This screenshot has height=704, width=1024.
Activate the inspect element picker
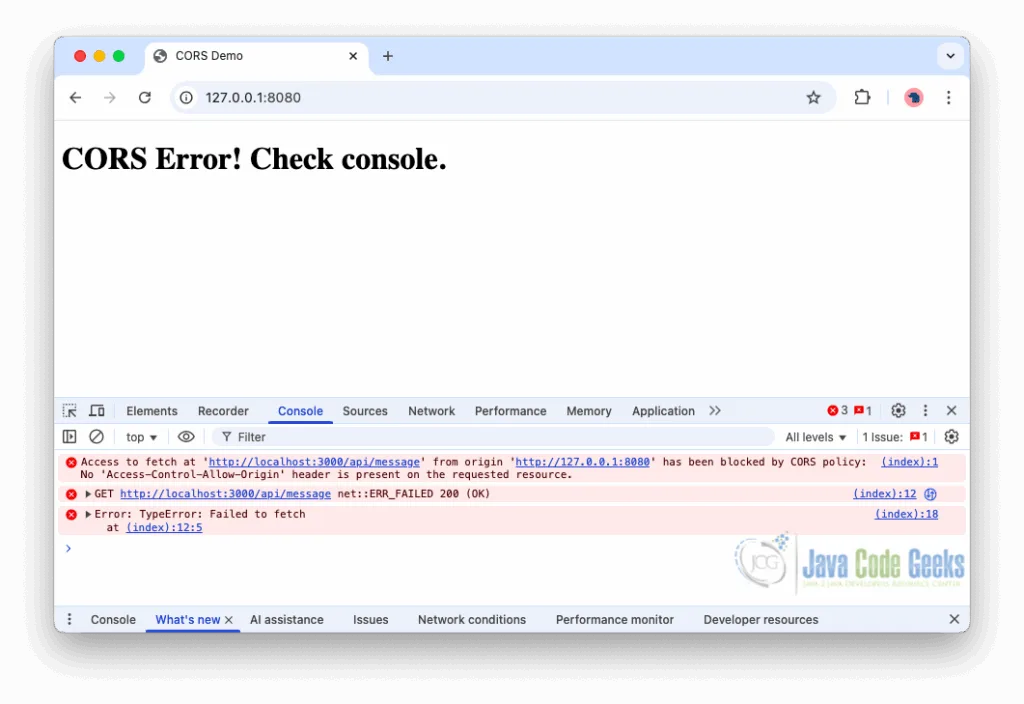point(70,411)
